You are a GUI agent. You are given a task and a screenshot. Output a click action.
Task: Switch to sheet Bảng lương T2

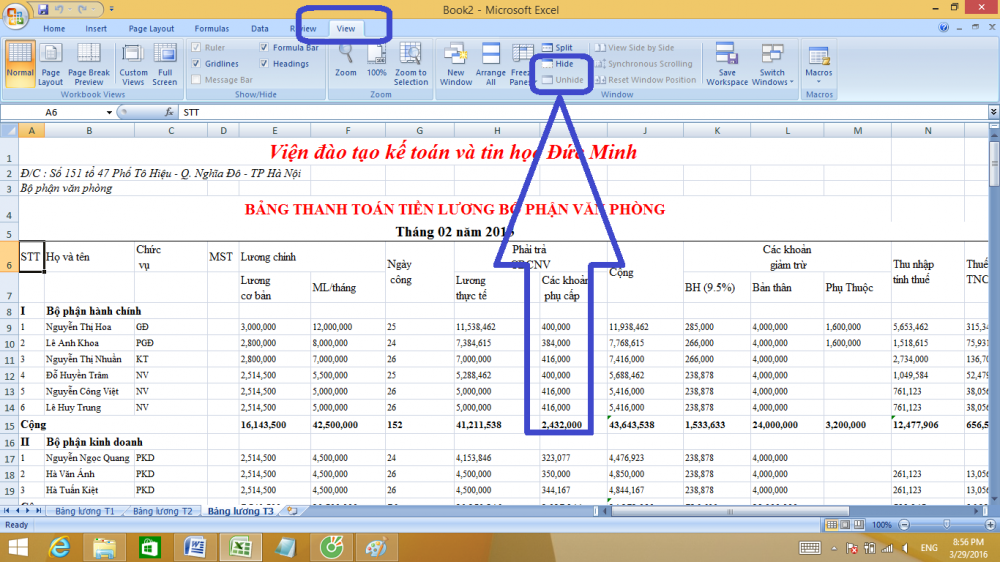[x=163, y=511]
